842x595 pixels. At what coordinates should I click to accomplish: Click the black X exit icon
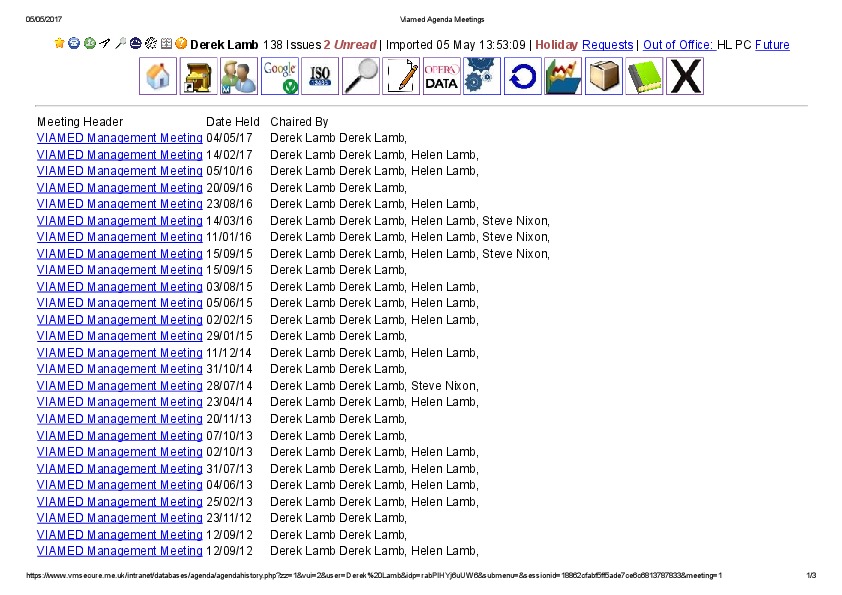(685, 76)
